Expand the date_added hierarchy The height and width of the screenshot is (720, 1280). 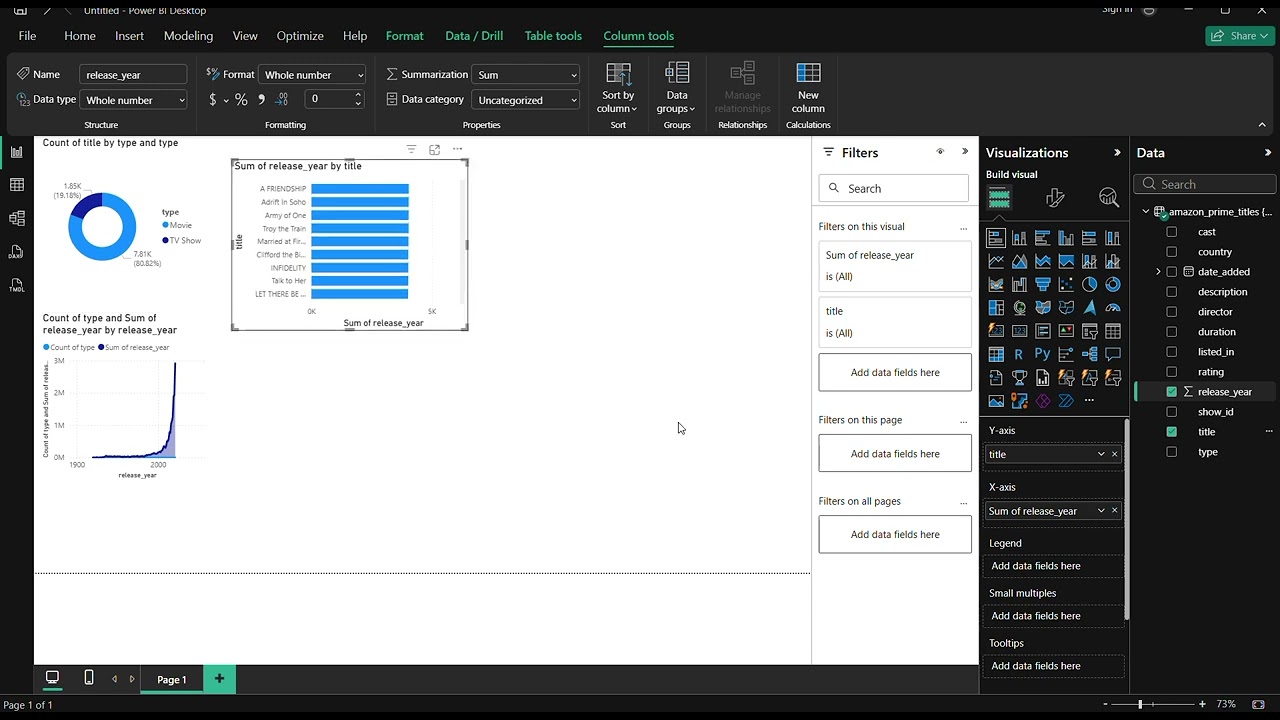[x=1158, y=272]
